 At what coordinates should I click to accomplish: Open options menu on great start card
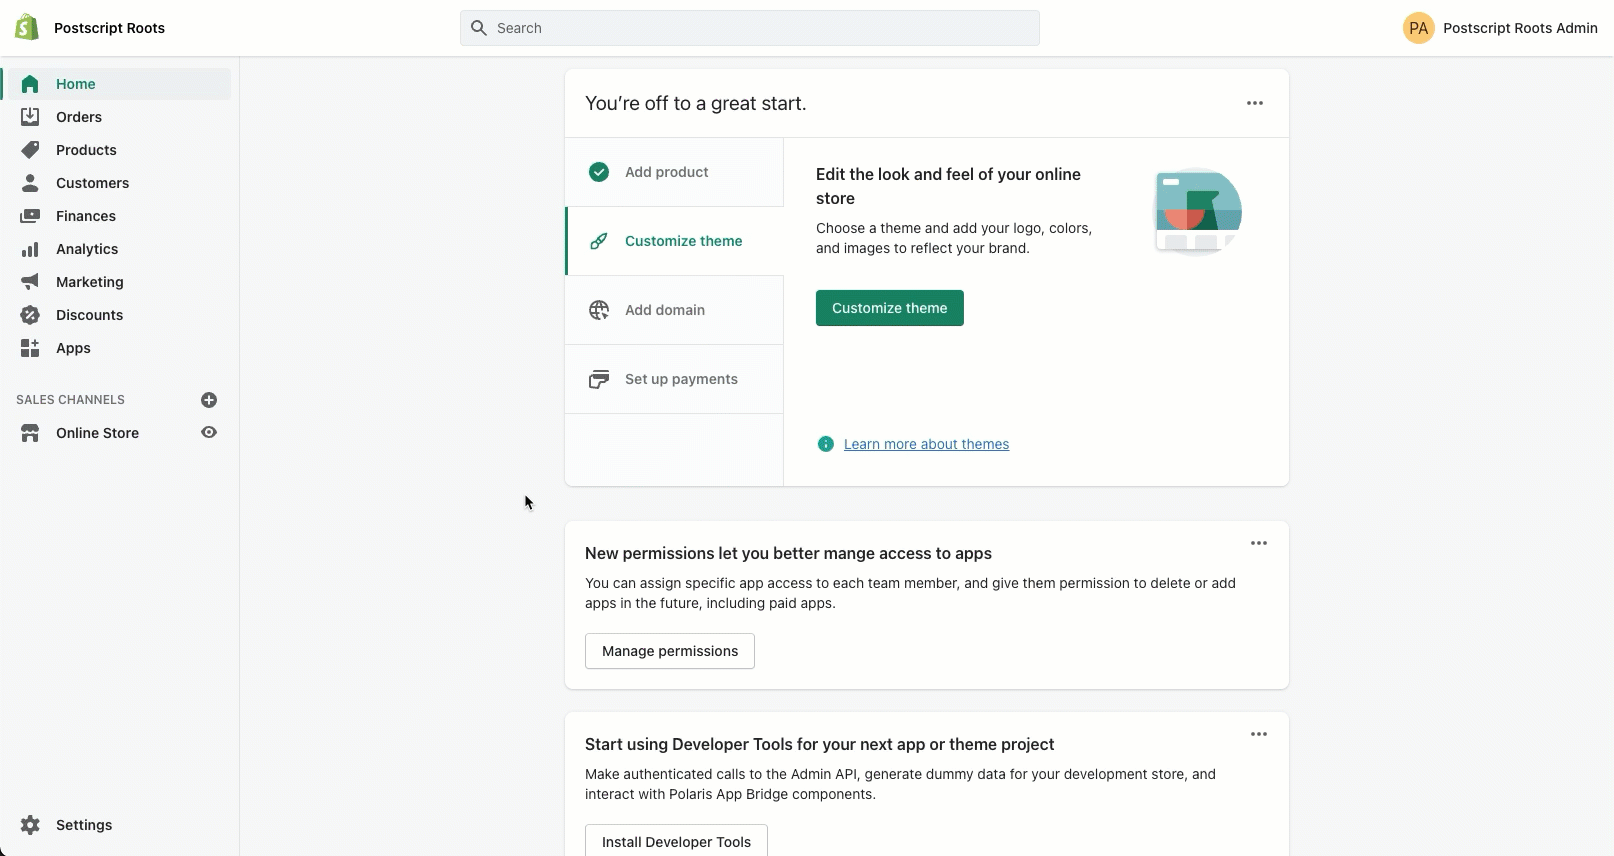pos(1255,103)
